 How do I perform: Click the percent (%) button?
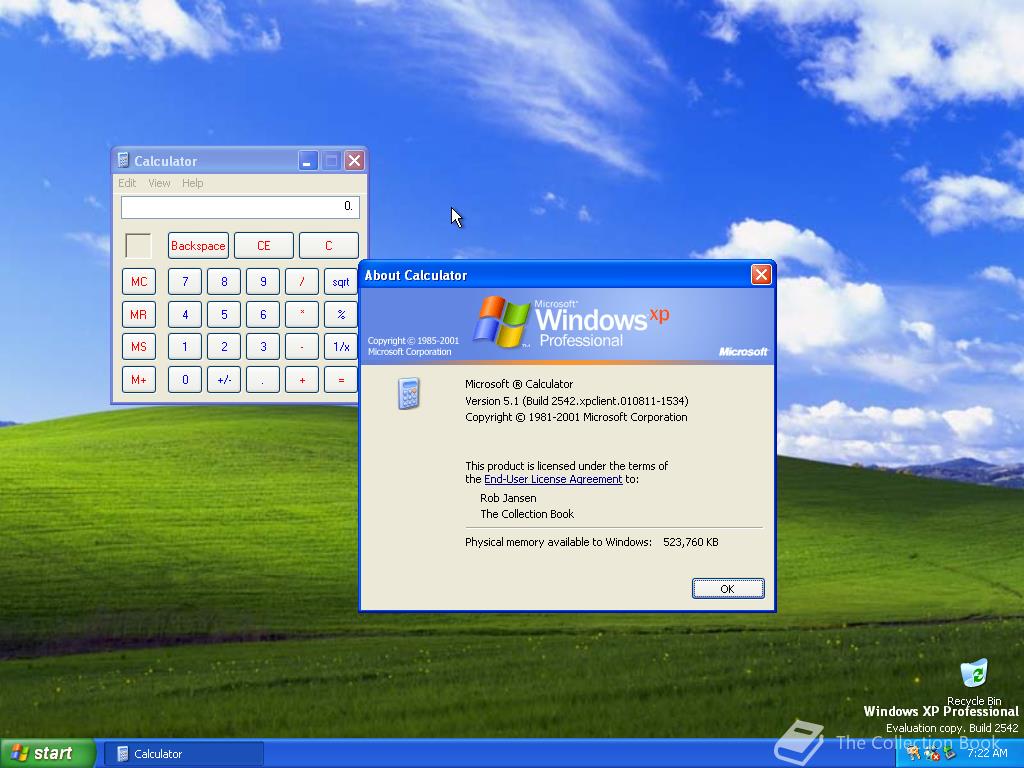(341, 314)
